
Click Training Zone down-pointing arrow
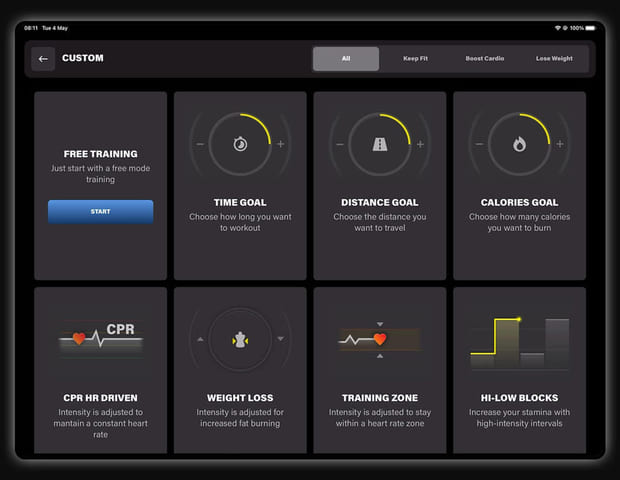point(380,324)
